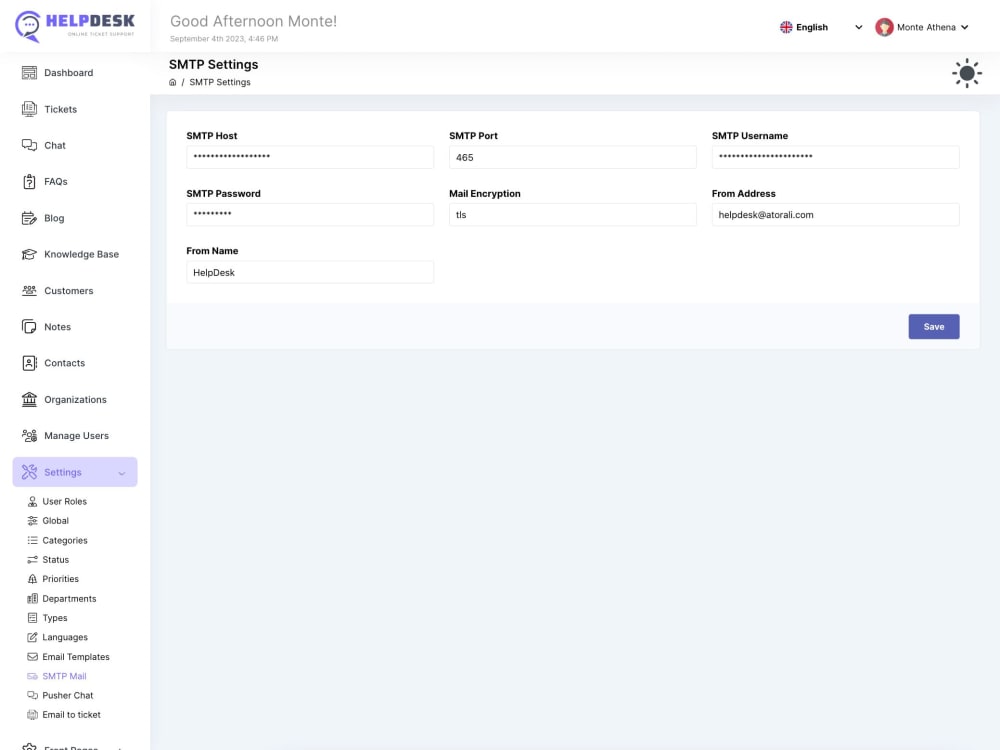This screenshot has width=1000, height=750.
Task: Open Priorities settings link
Action: coord(61,579)
